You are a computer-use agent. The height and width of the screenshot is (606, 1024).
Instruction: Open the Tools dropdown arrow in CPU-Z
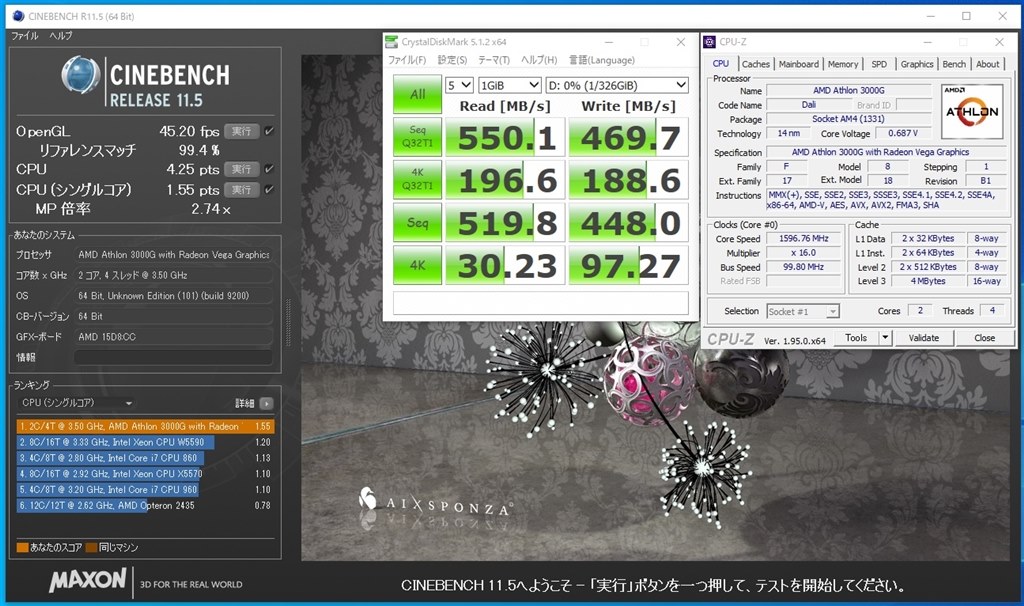click(x=885, y=338)
